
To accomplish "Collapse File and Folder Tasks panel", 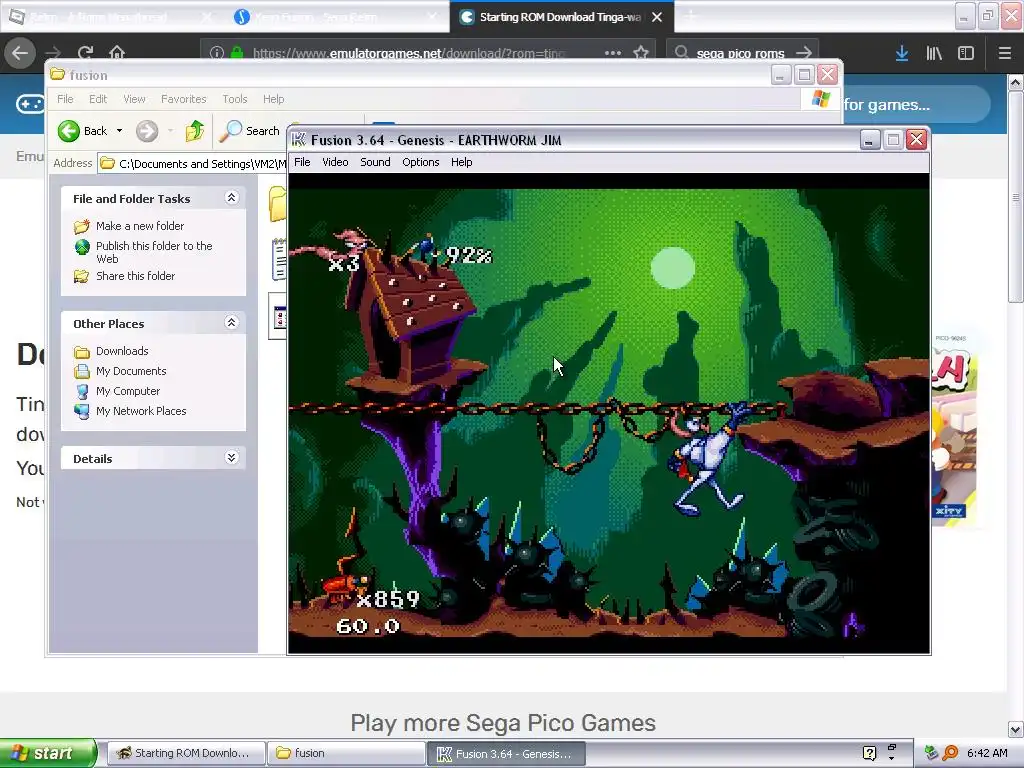I will pyautogui.click(x=231, y=197).
